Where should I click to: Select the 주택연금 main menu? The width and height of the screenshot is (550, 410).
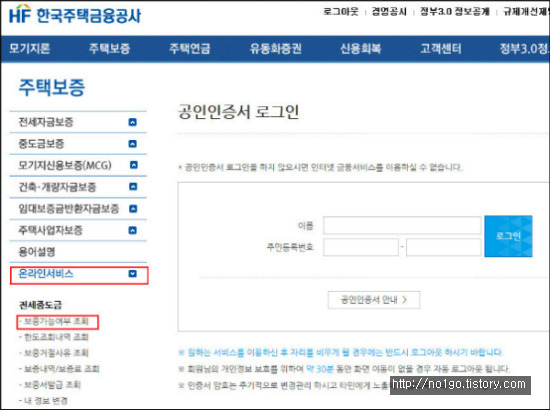pyautogui.click(x=190, y=48)
